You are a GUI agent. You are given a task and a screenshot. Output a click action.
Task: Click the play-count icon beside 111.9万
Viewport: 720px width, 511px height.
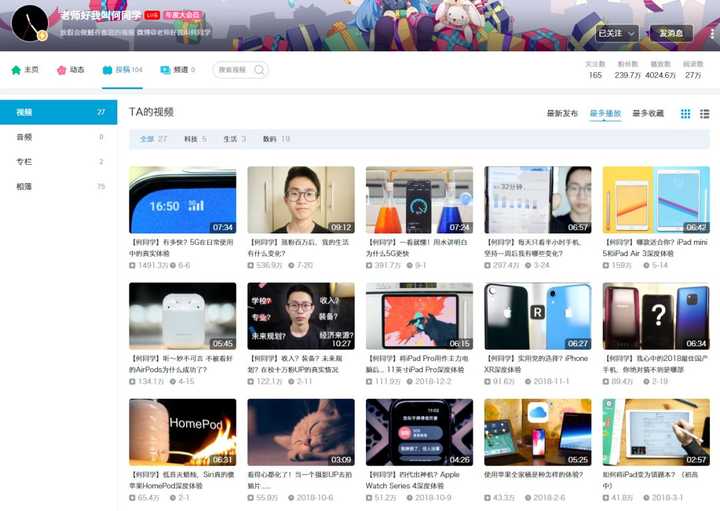coord(369,382)
